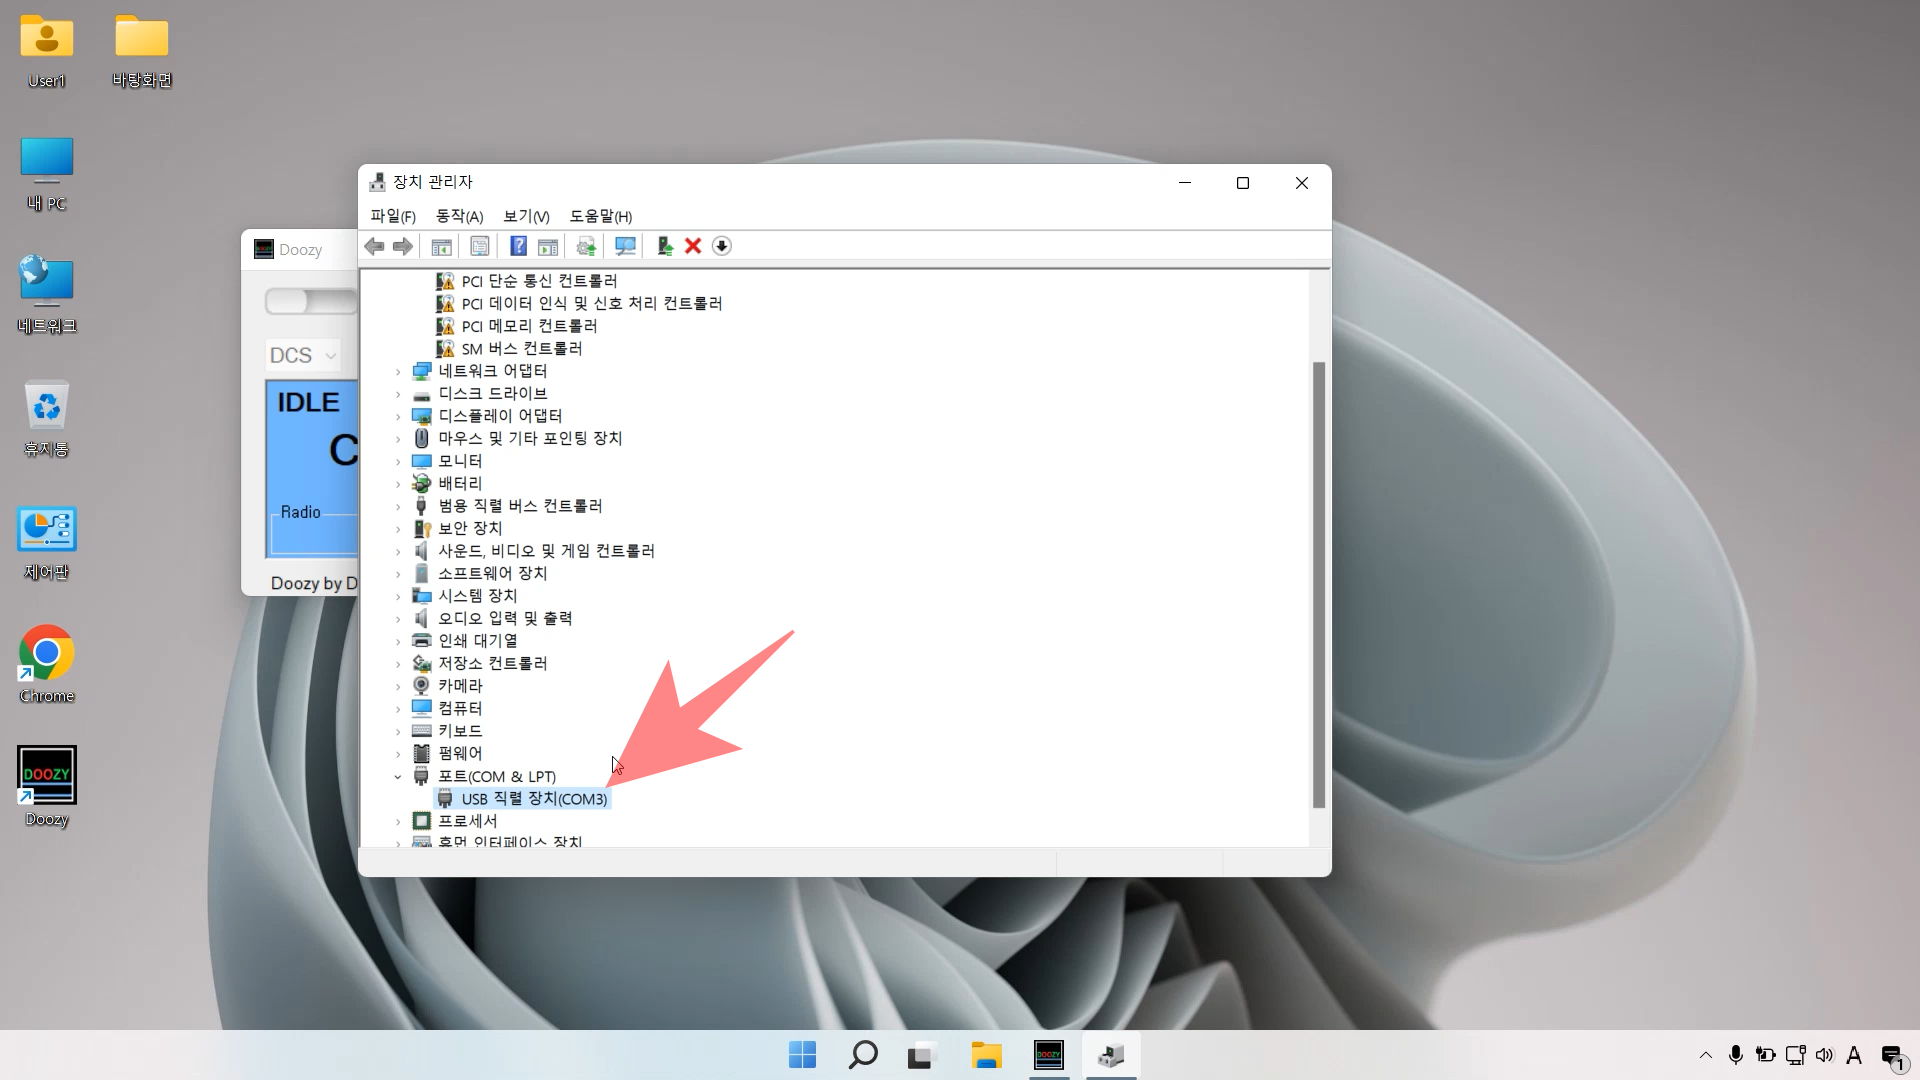
Task: Click the forward navigation arrow in Device Manager
Action: [403, 246]
